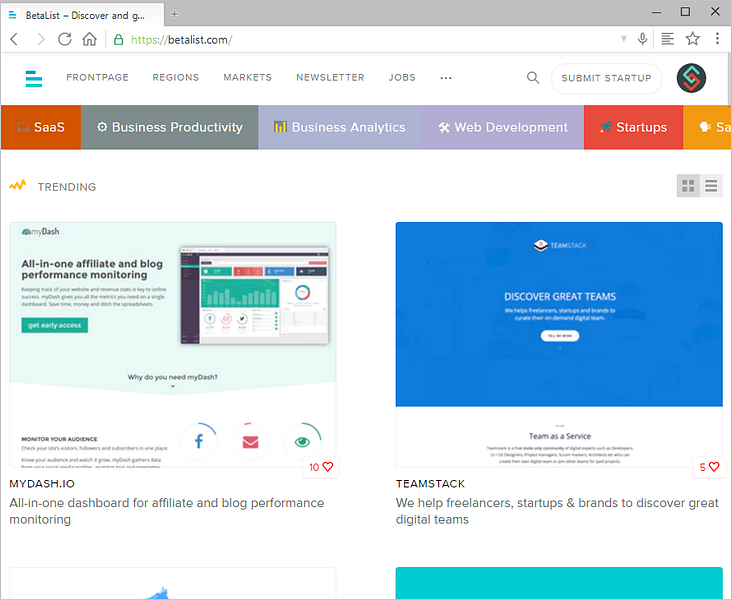
Task: Open the Teamstack screenshot thumbnail
Action: pos(559,345)
